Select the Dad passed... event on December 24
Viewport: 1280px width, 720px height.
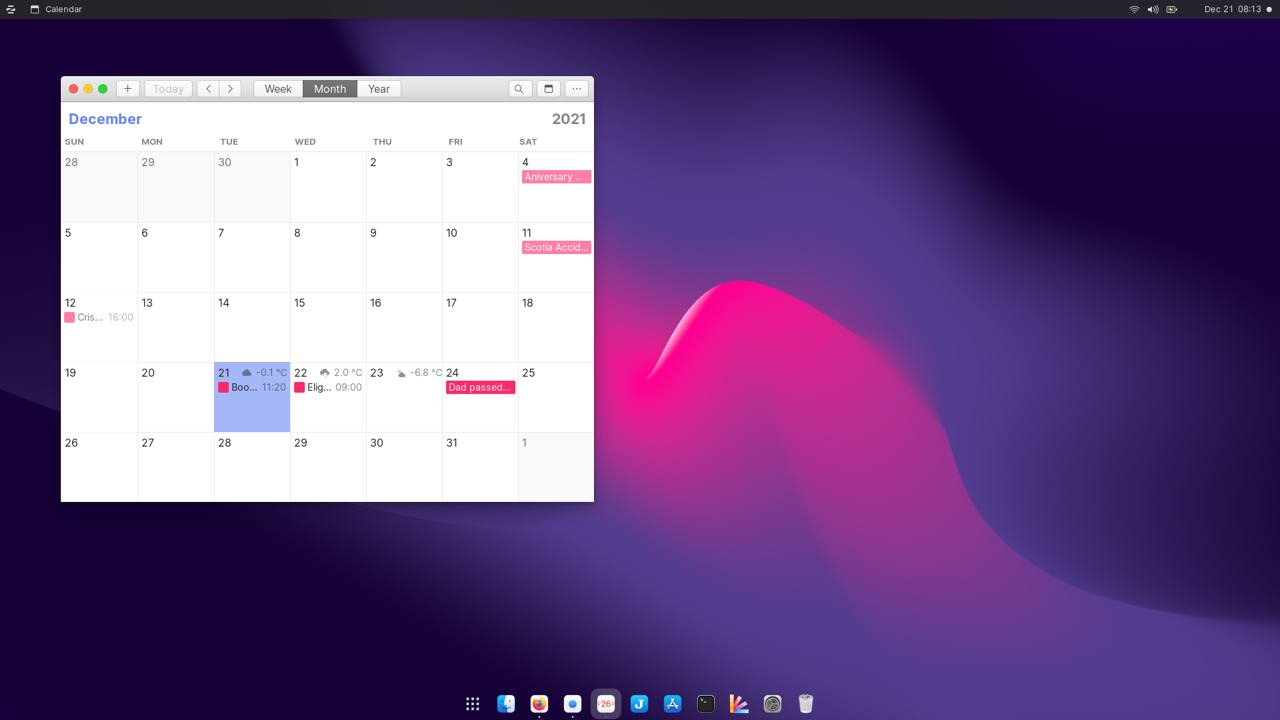pos(480,387)
